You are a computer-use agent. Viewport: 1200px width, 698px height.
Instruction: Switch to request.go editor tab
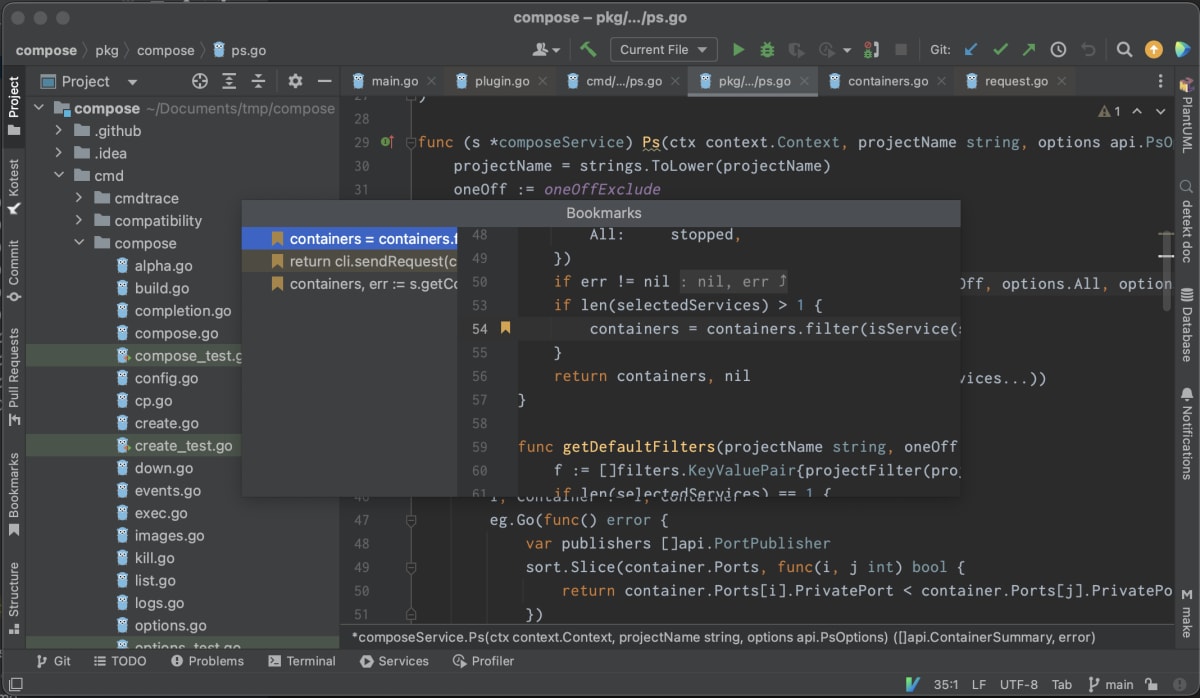(x=1017, y=81)
